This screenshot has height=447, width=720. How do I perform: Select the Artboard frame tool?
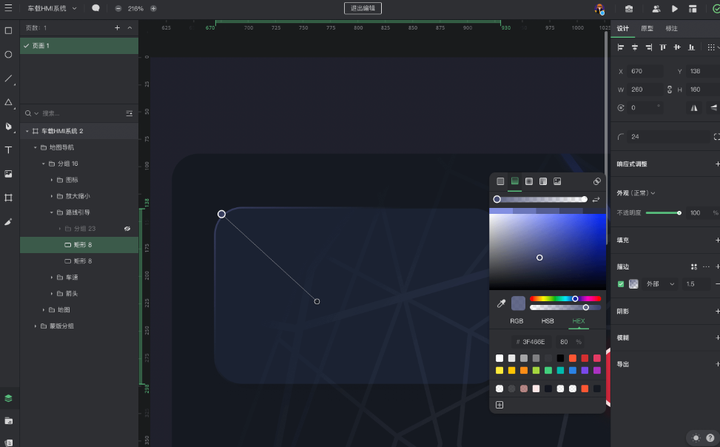pyautogui.click(x=8, y=198)
